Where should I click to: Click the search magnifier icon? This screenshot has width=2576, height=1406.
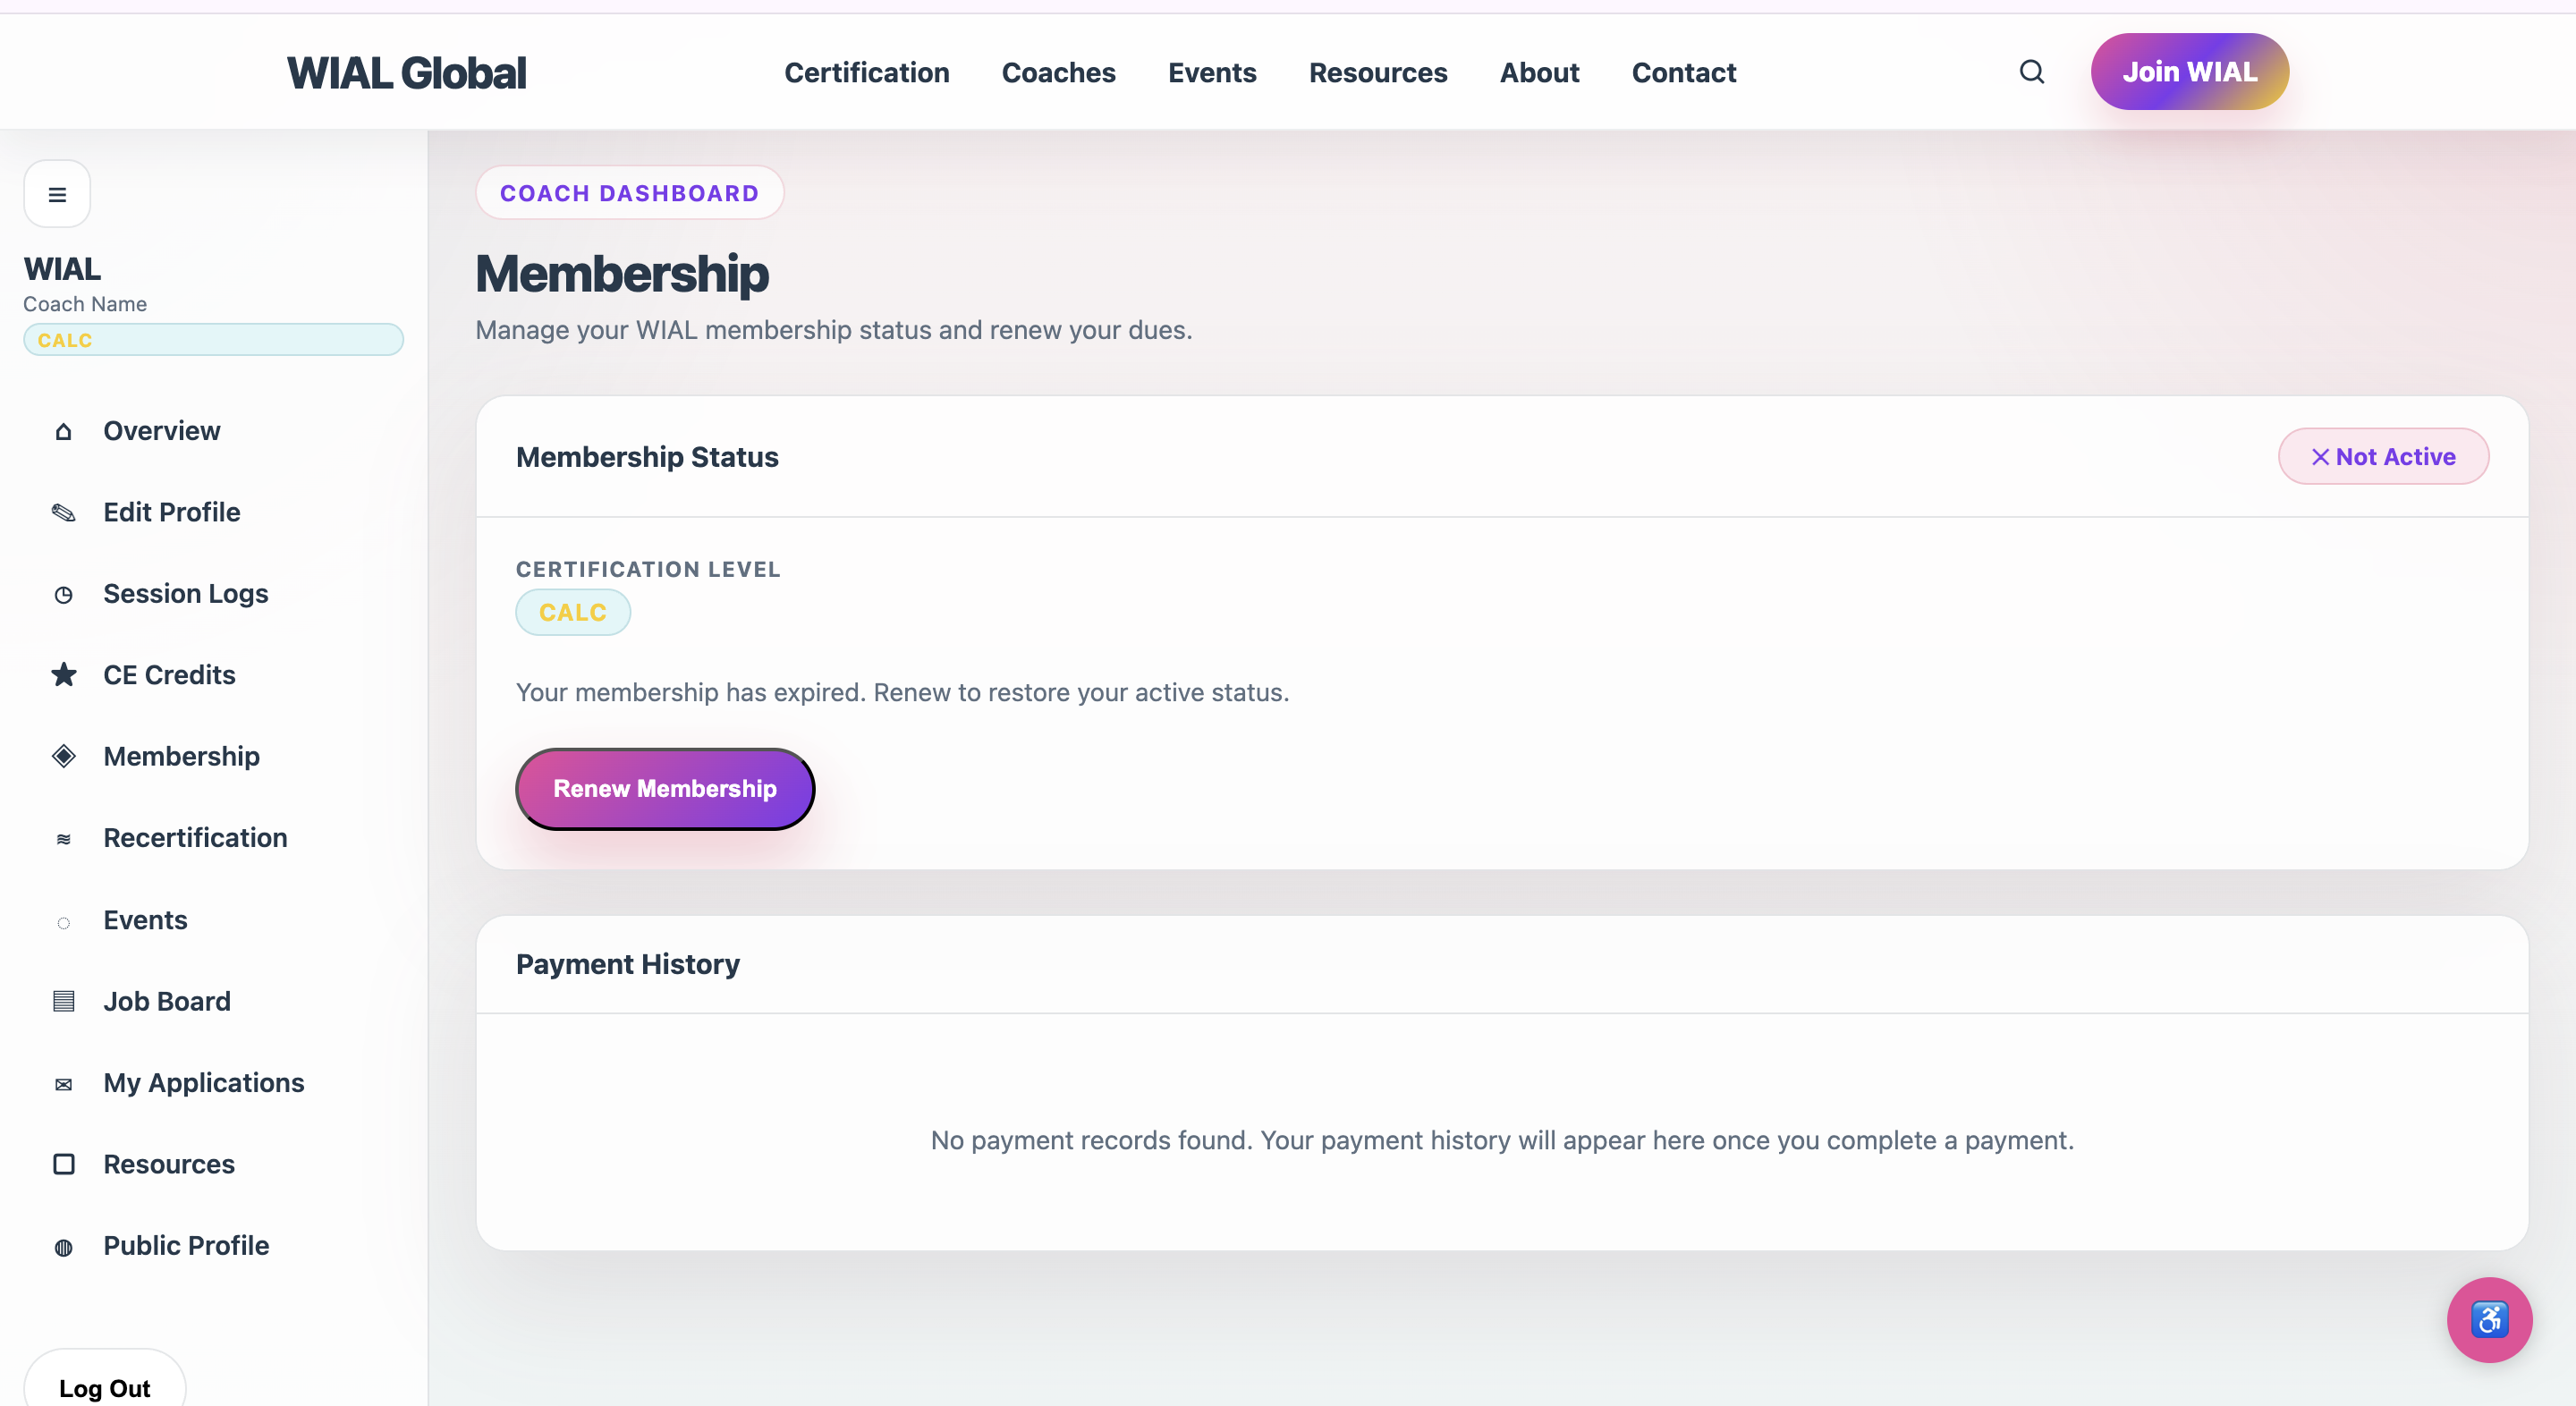tap(2031, 72)
